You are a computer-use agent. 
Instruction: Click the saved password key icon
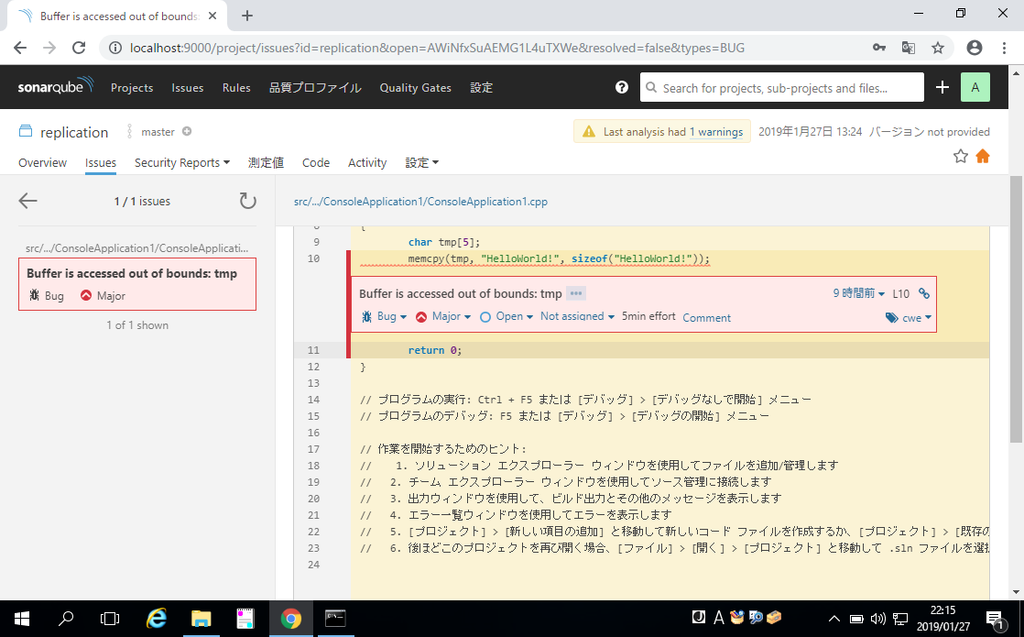pyautogui.click(x=879, y=47)
